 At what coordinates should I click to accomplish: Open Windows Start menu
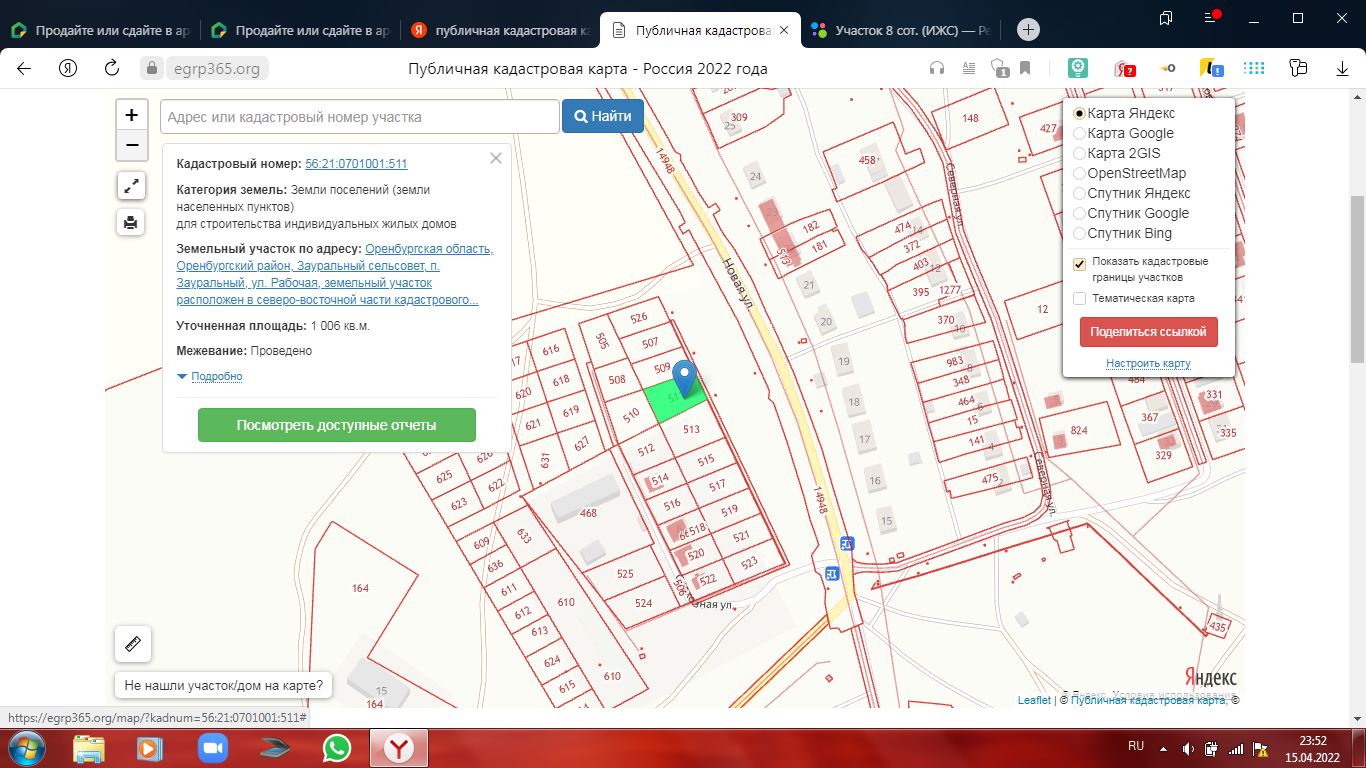point(27,747)
